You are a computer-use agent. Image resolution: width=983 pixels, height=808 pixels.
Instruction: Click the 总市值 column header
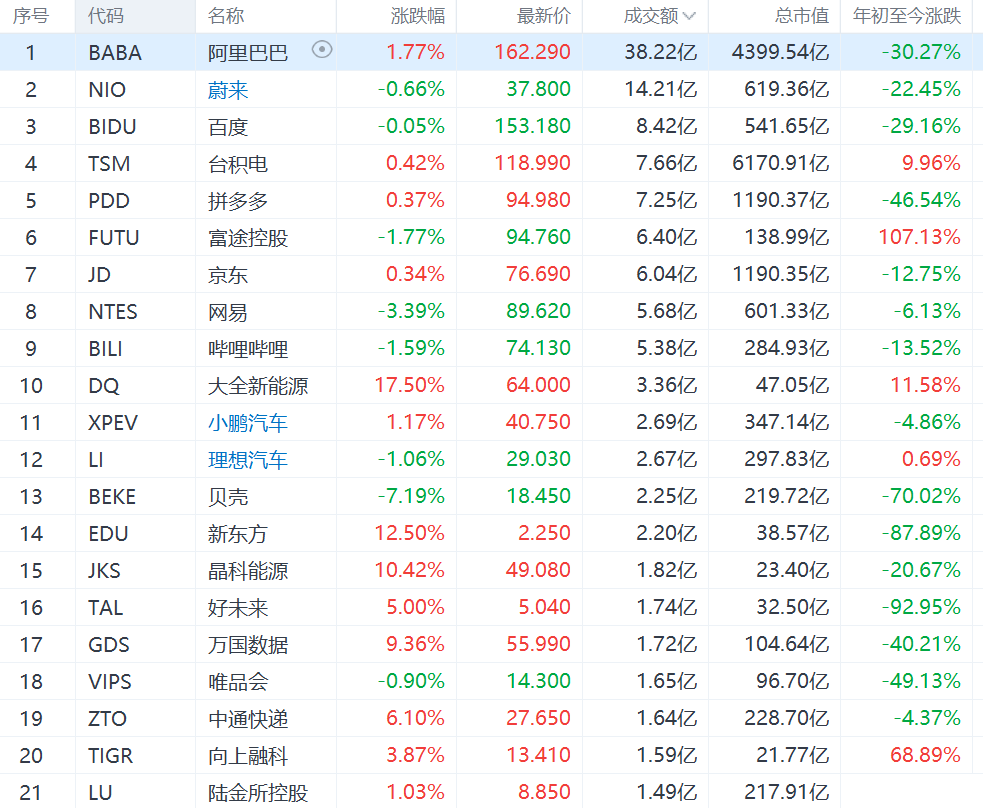click(801, 16)
